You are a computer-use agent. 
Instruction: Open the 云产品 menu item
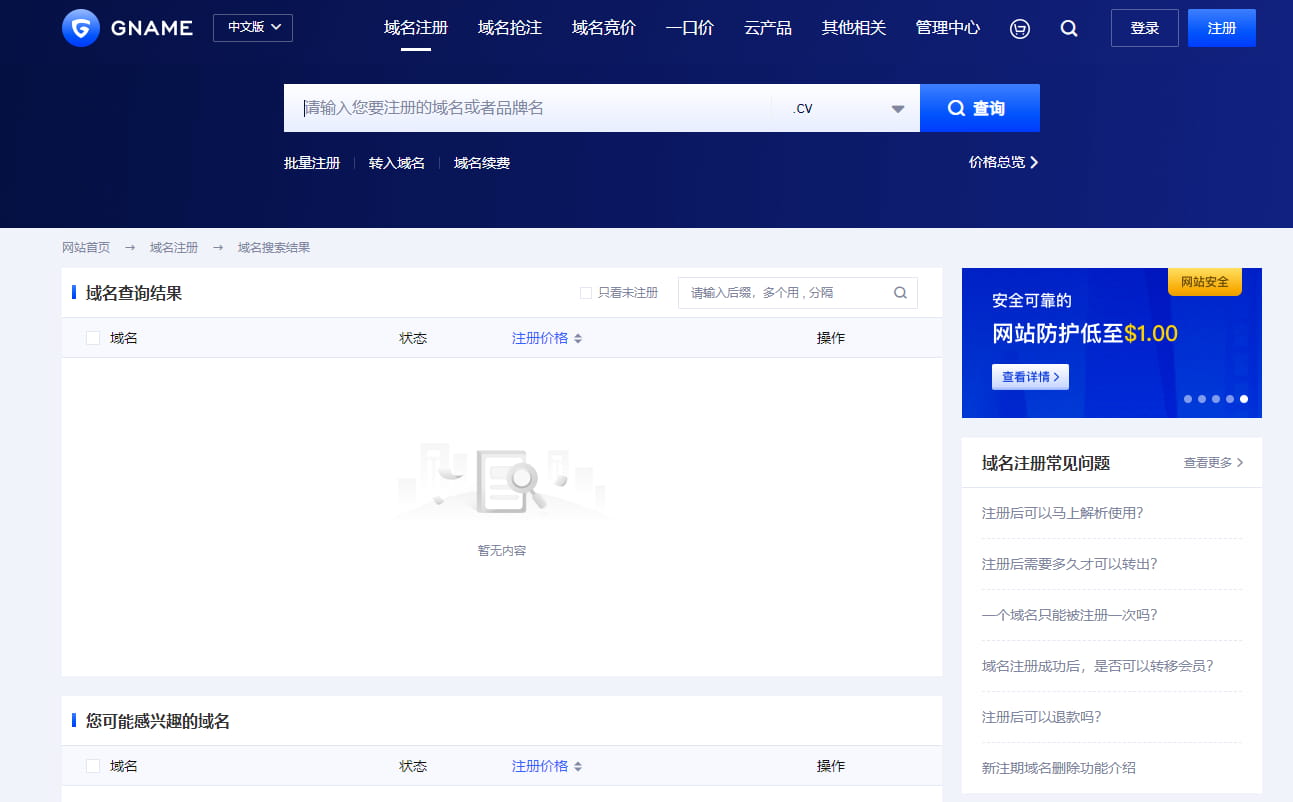(x=768, y=28)
